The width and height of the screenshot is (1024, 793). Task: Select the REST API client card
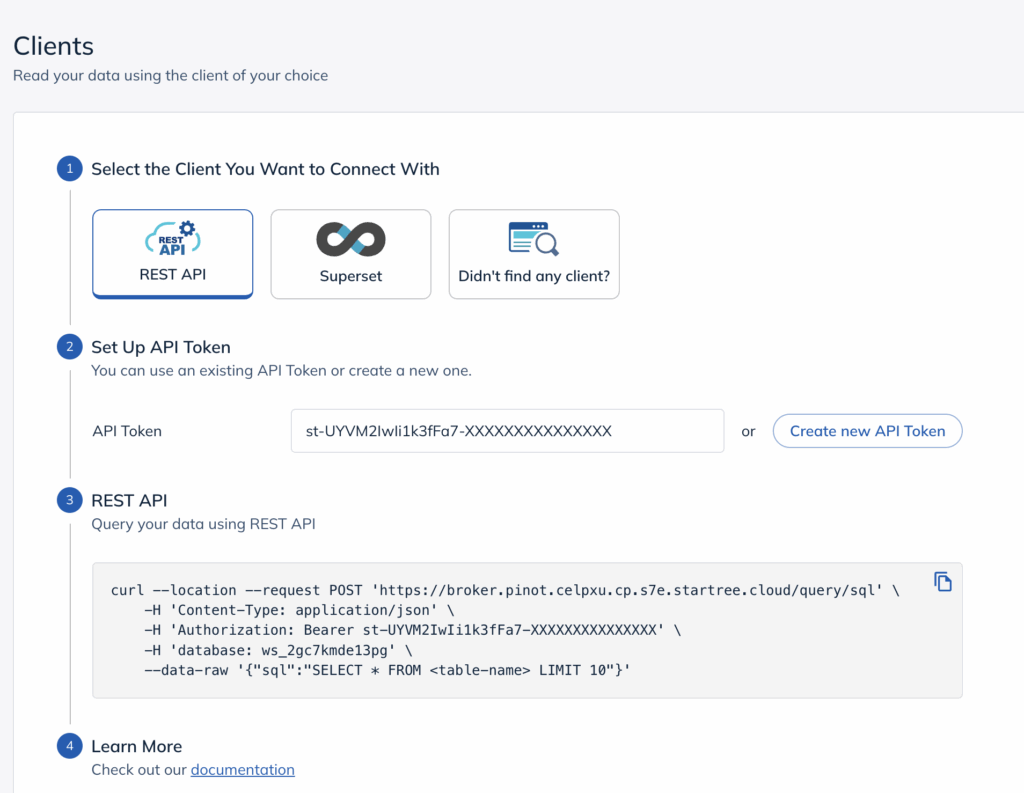pyautogui.click(x=172, y=253)
